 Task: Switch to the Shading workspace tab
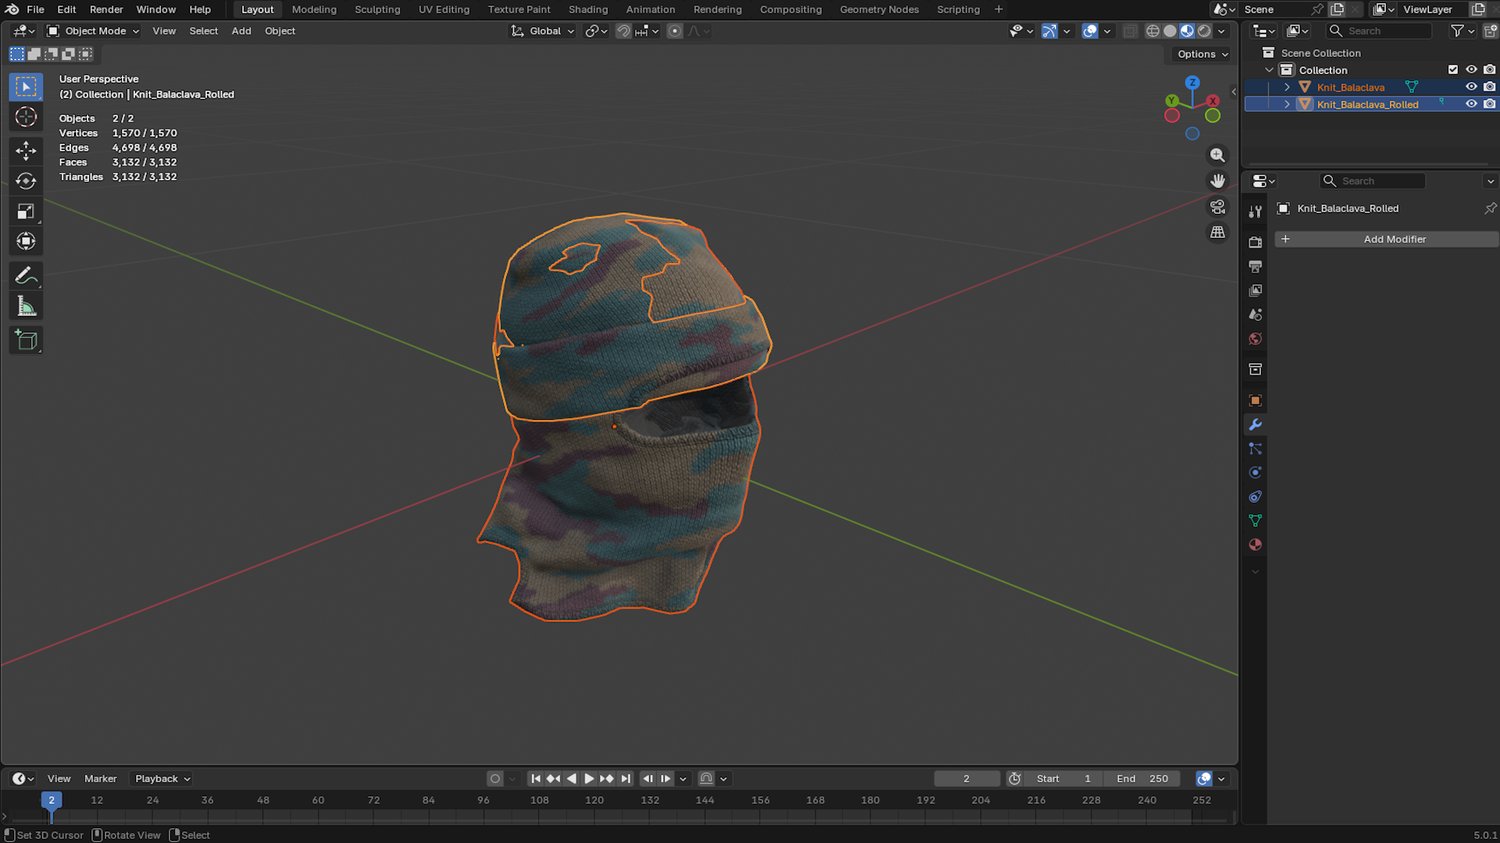(x=588, y=10)
